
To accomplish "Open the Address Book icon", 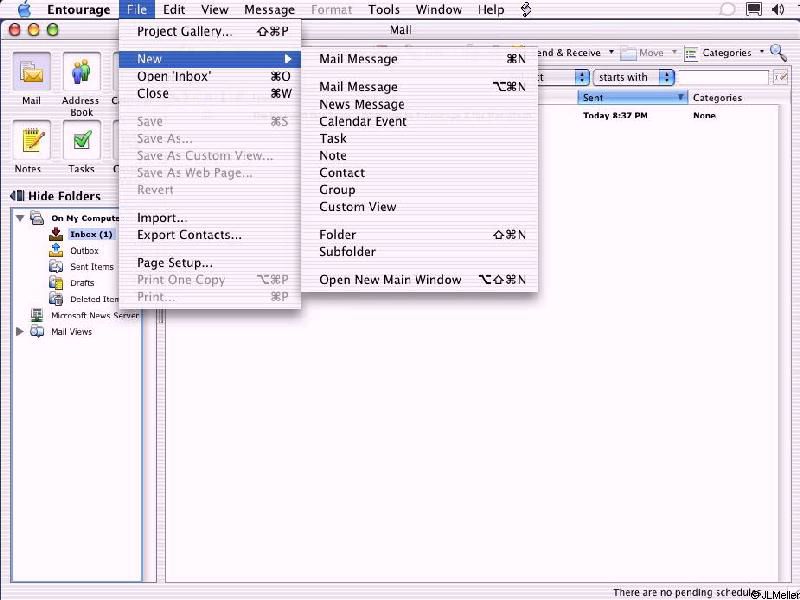I will tap(81, 73).
